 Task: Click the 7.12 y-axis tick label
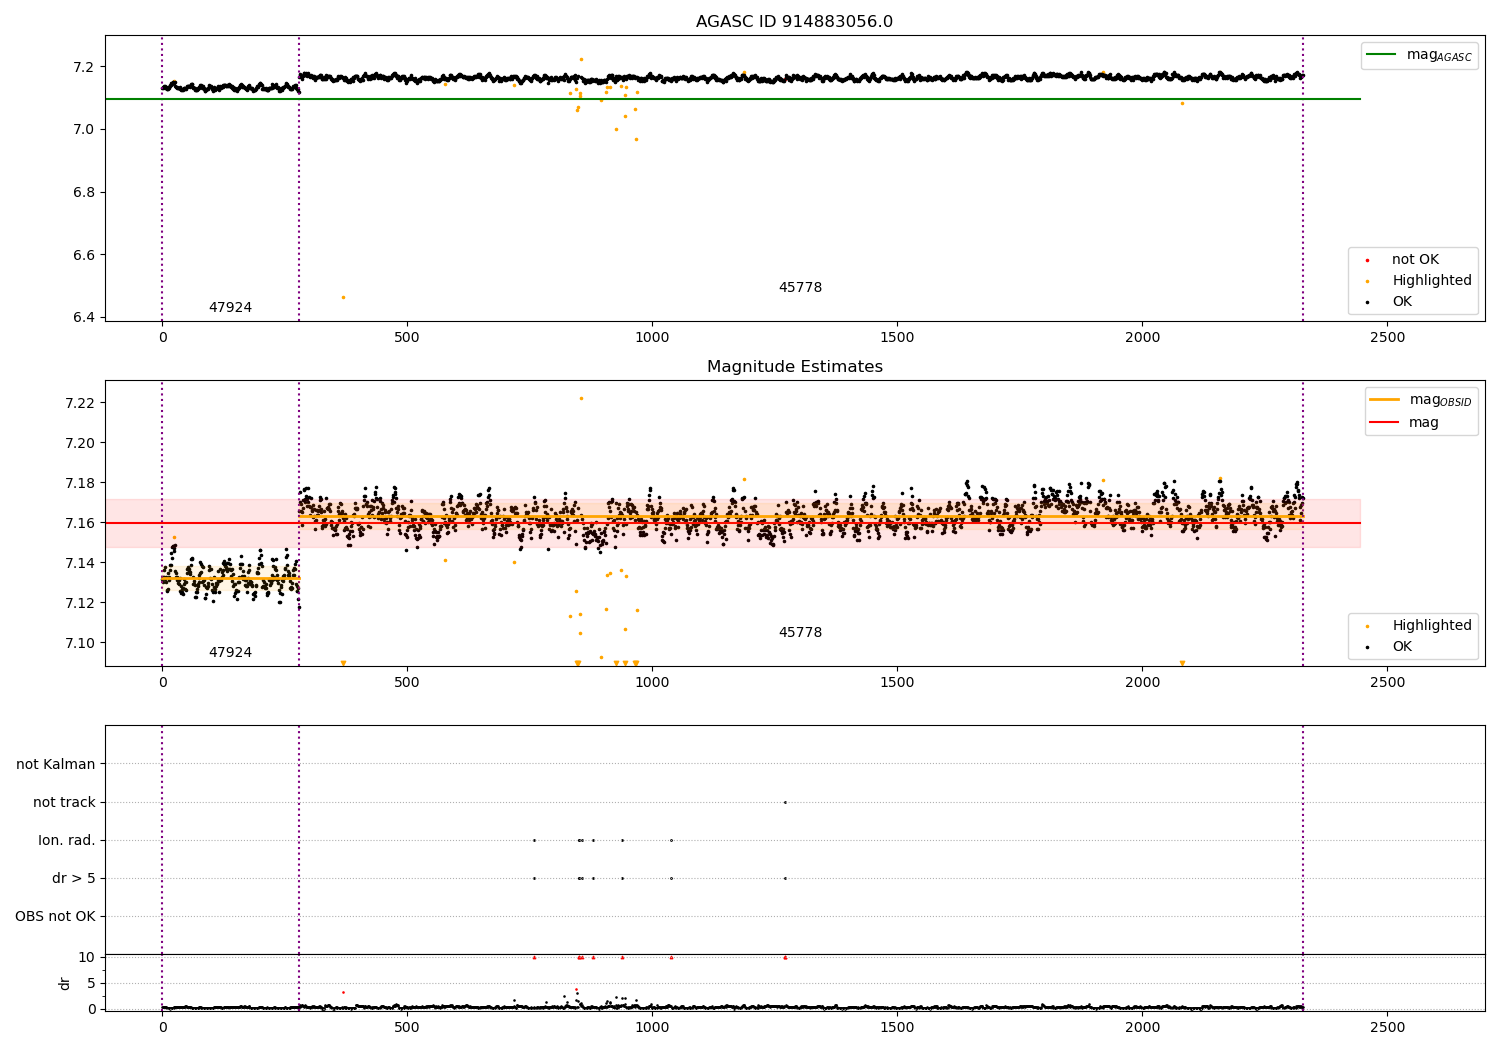coord(79,603)
